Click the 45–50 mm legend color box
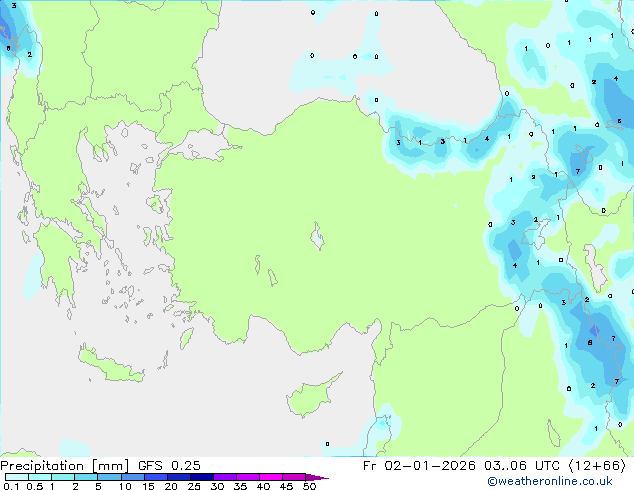Viewport: 634px width, 490px height. [294, 477]
